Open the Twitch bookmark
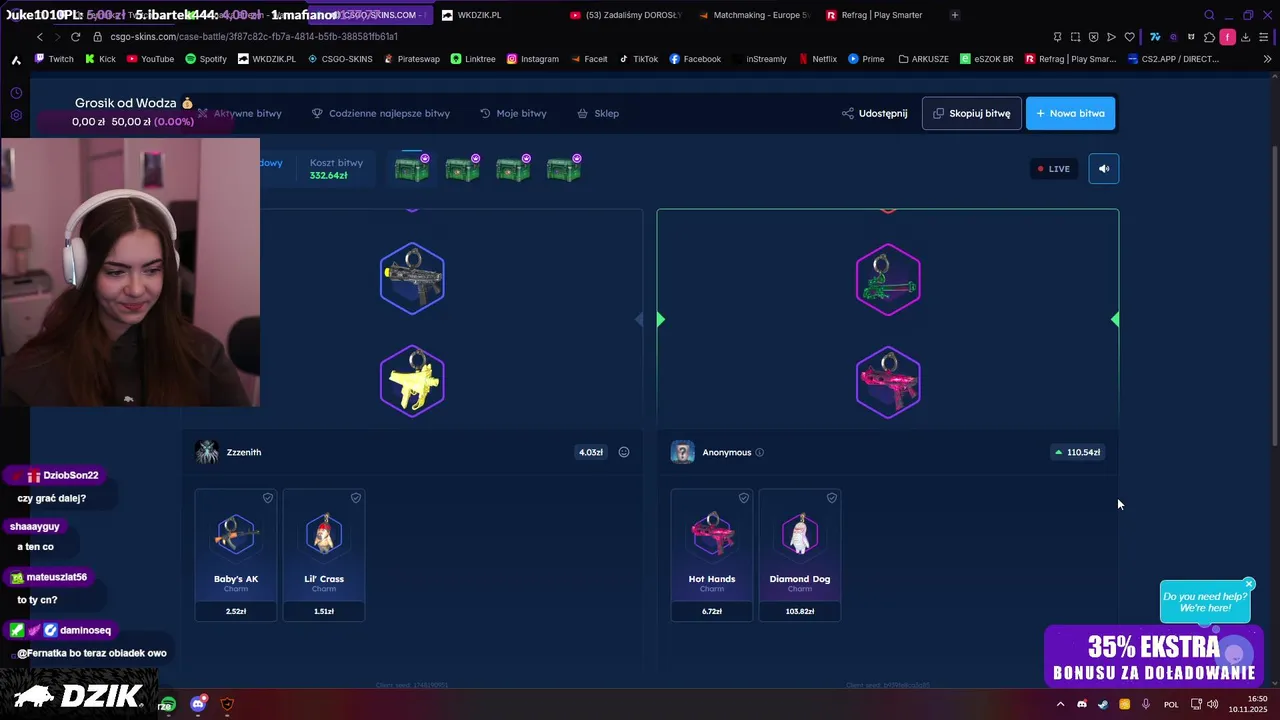The height and width of the screenshot is (720, 1280). (54, 59)
